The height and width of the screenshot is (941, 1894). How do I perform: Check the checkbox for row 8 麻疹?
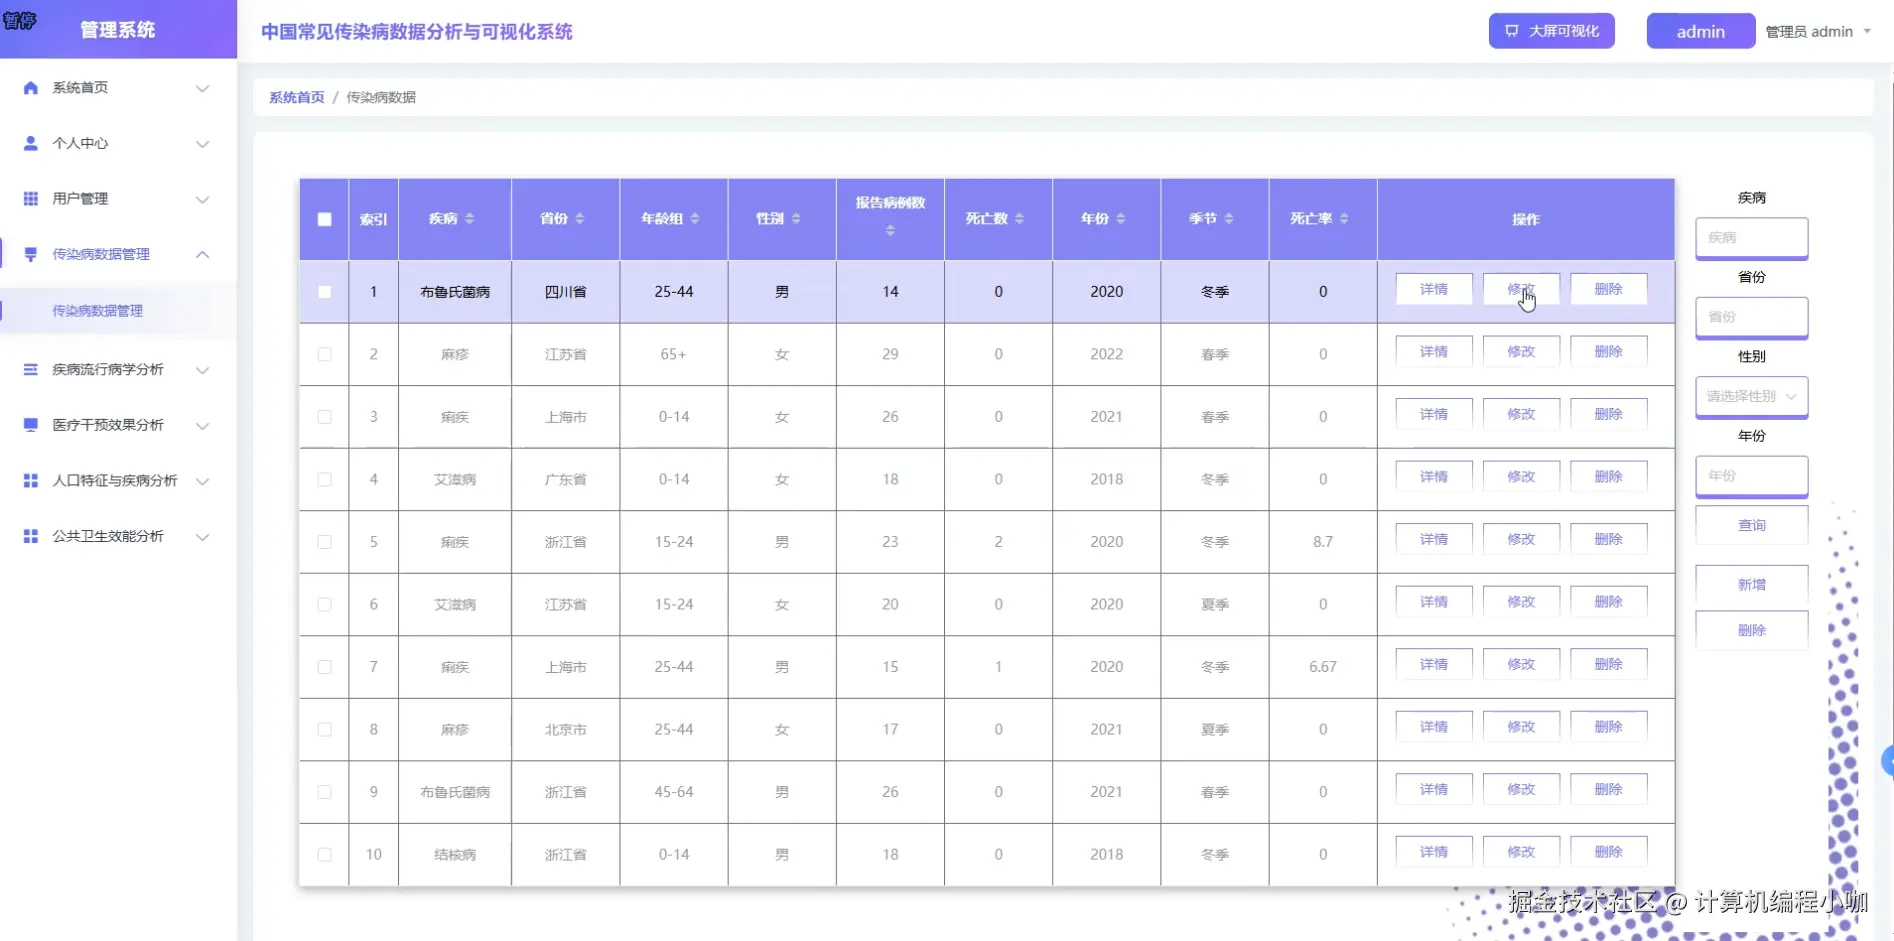(x=324, y=729)
